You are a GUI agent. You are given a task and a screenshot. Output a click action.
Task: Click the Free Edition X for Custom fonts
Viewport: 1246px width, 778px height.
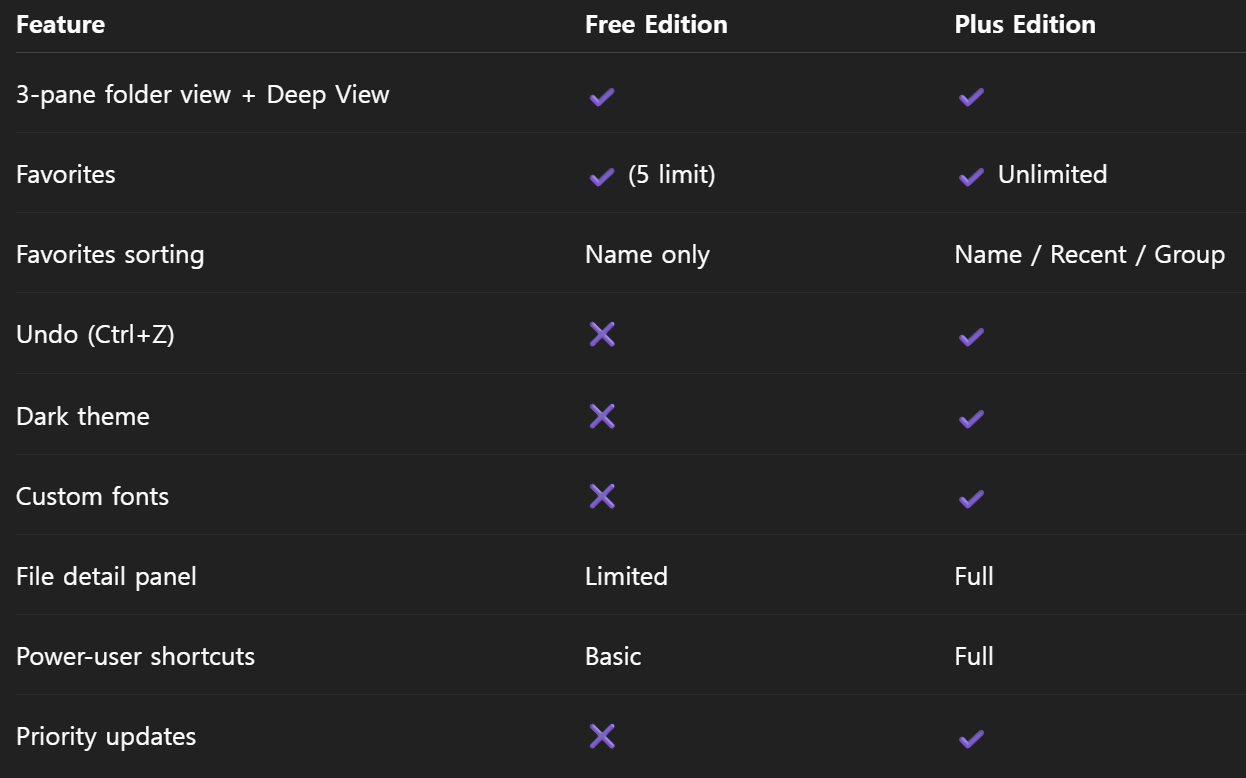[x=602, y=496]
